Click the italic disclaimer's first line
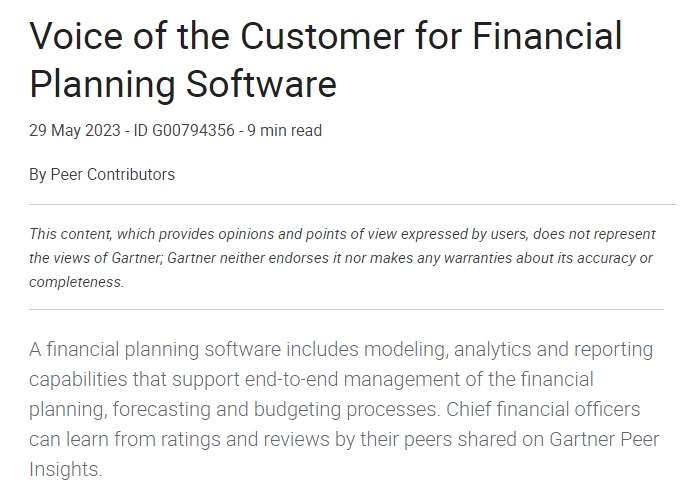The image size is (695, 499). point(342,234)
